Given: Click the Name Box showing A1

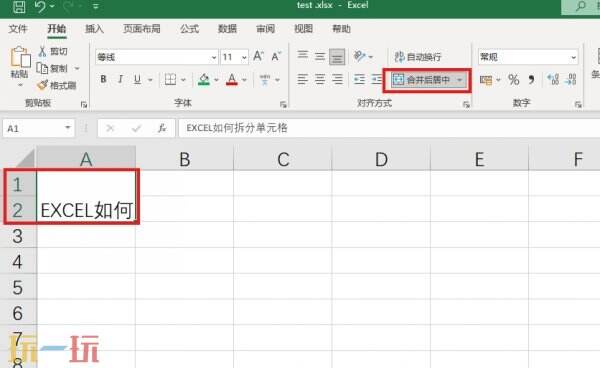Looking at the screenshot, I should 38,128.
